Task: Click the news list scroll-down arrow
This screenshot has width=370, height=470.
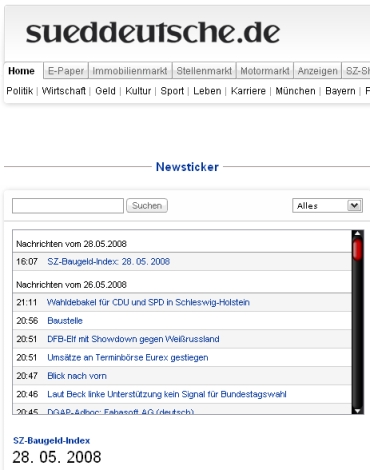Action: click(357, 411)
